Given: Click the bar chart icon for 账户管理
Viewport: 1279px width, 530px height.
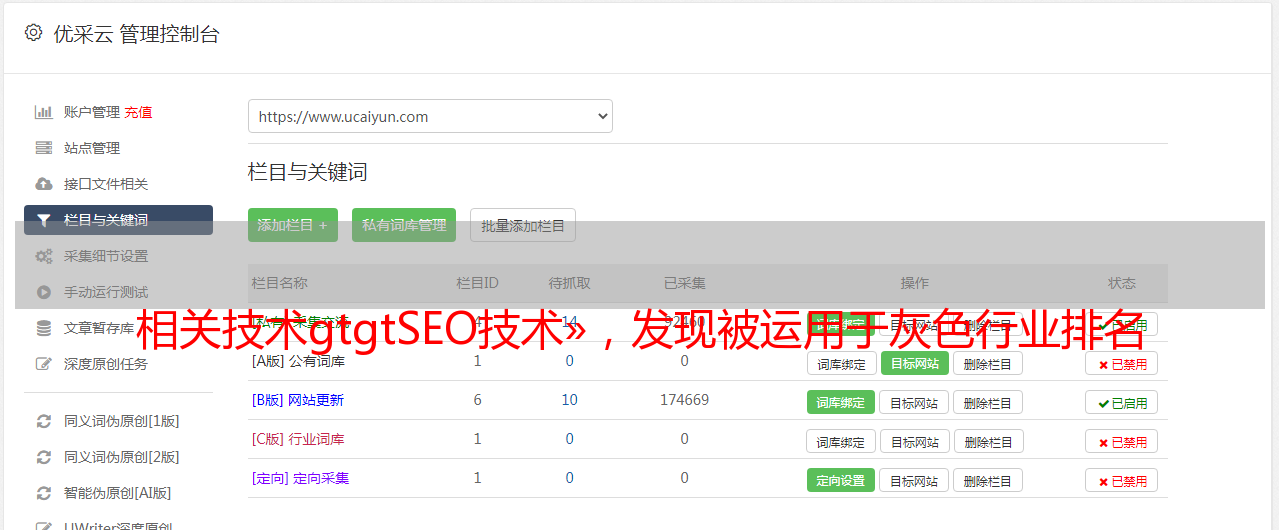Looking at the screenshot, I should [x=44, y=112].
